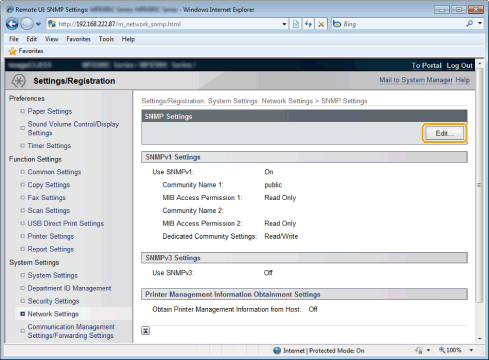Click the Compatibility View page icon

click(x=296, y=24)
